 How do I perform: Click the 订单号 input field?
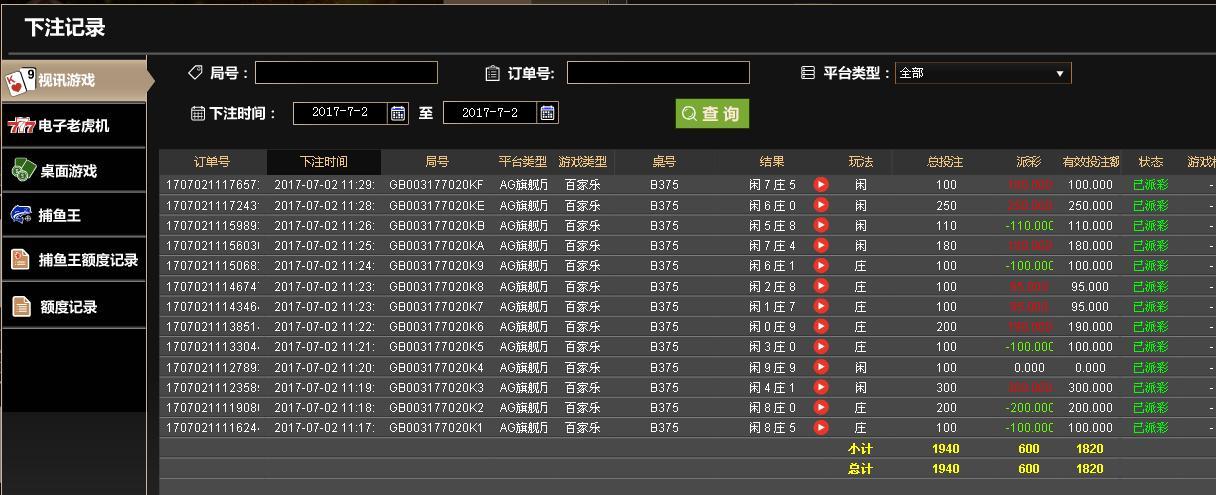tap(658, 73)
